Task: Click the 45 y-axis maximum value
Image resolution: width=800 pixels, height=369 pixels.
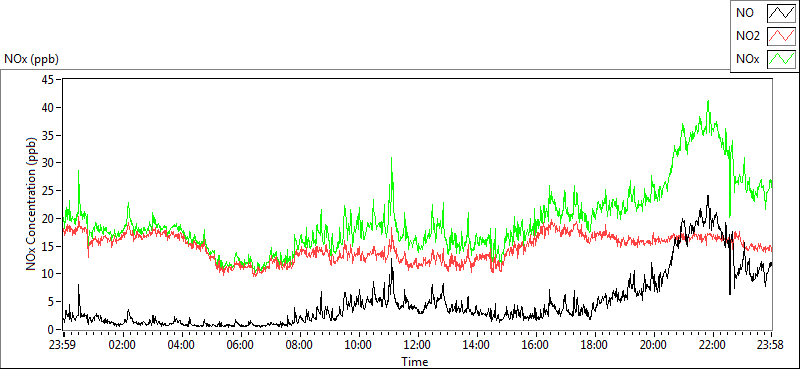Action: [x=49, y=80]
